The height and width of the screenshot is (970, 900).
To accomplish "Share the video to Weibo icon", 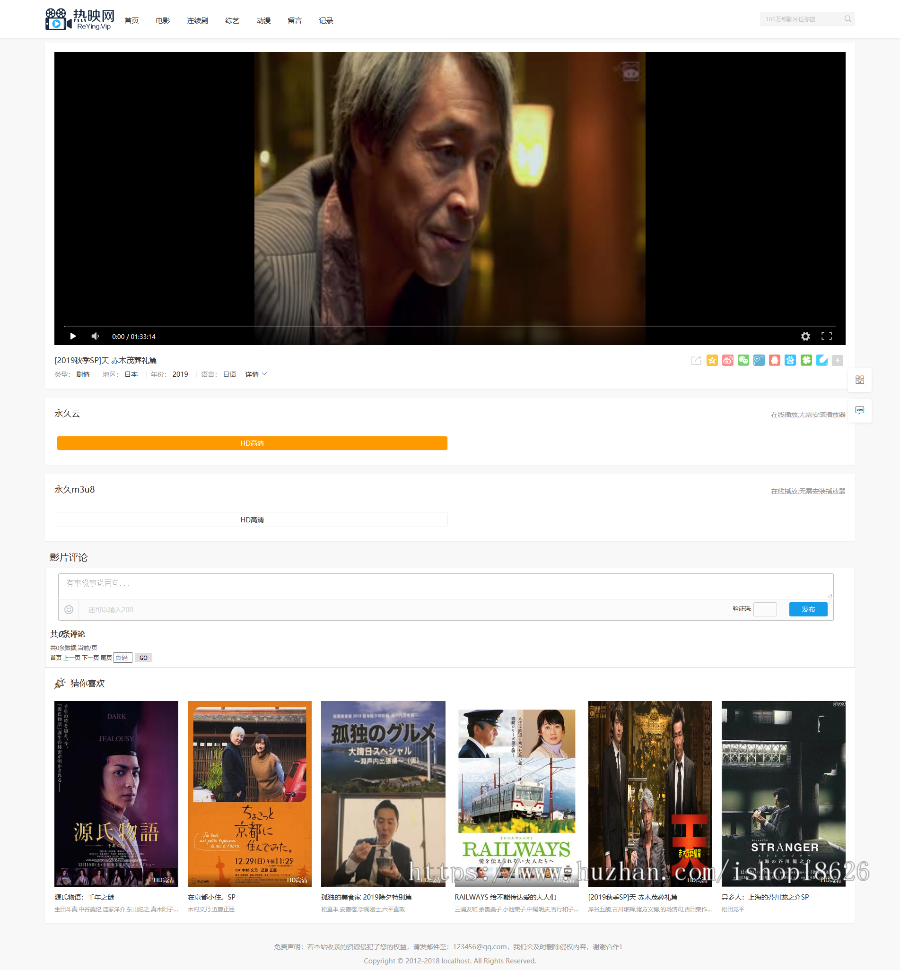I will (x=728, y=360).
